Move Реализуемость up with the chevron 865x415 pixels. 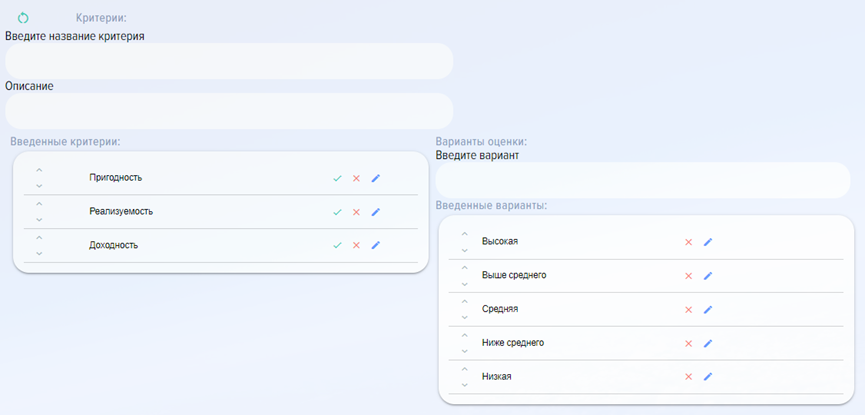[39, 204]
